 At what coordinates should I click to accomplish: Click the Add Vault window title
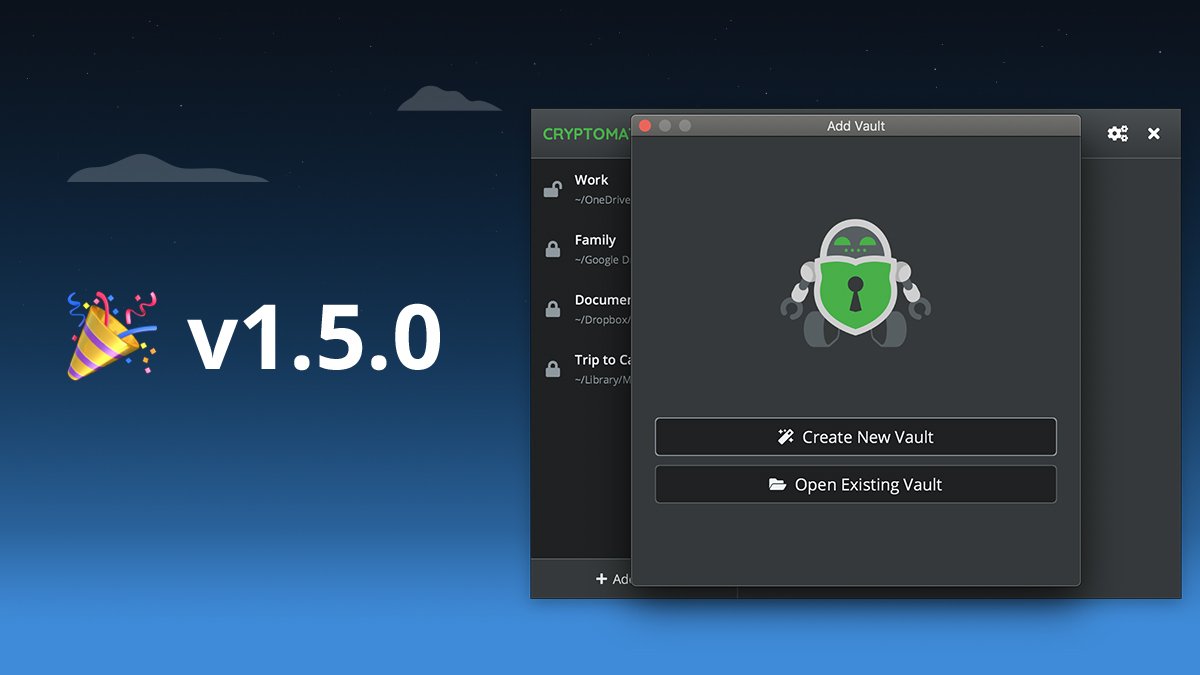pyautogui.click(x=856, y=126)
